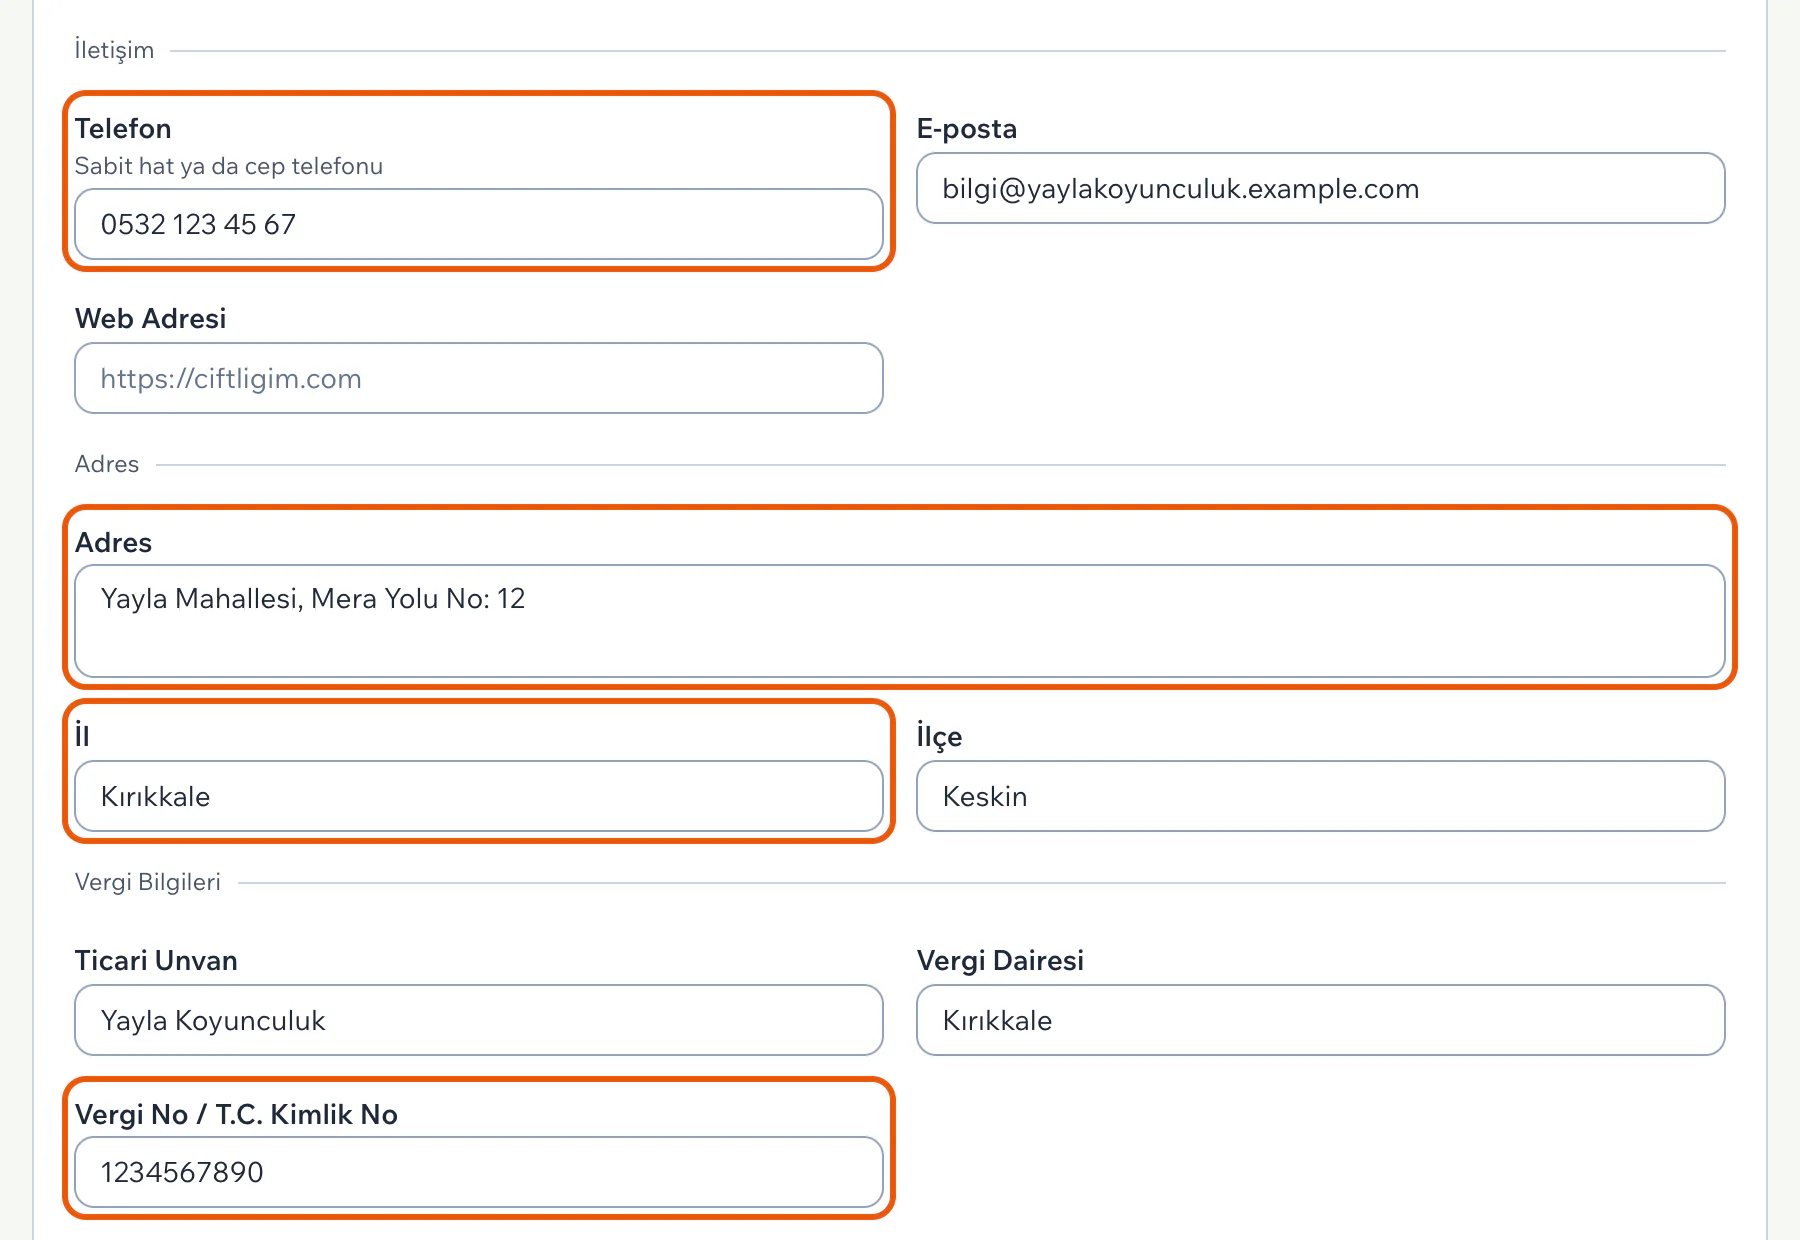The height and width of the screenshot is (1240, 1800).
Task: Focus the E-posta email input field
Action: click(x=1320, y=188)
